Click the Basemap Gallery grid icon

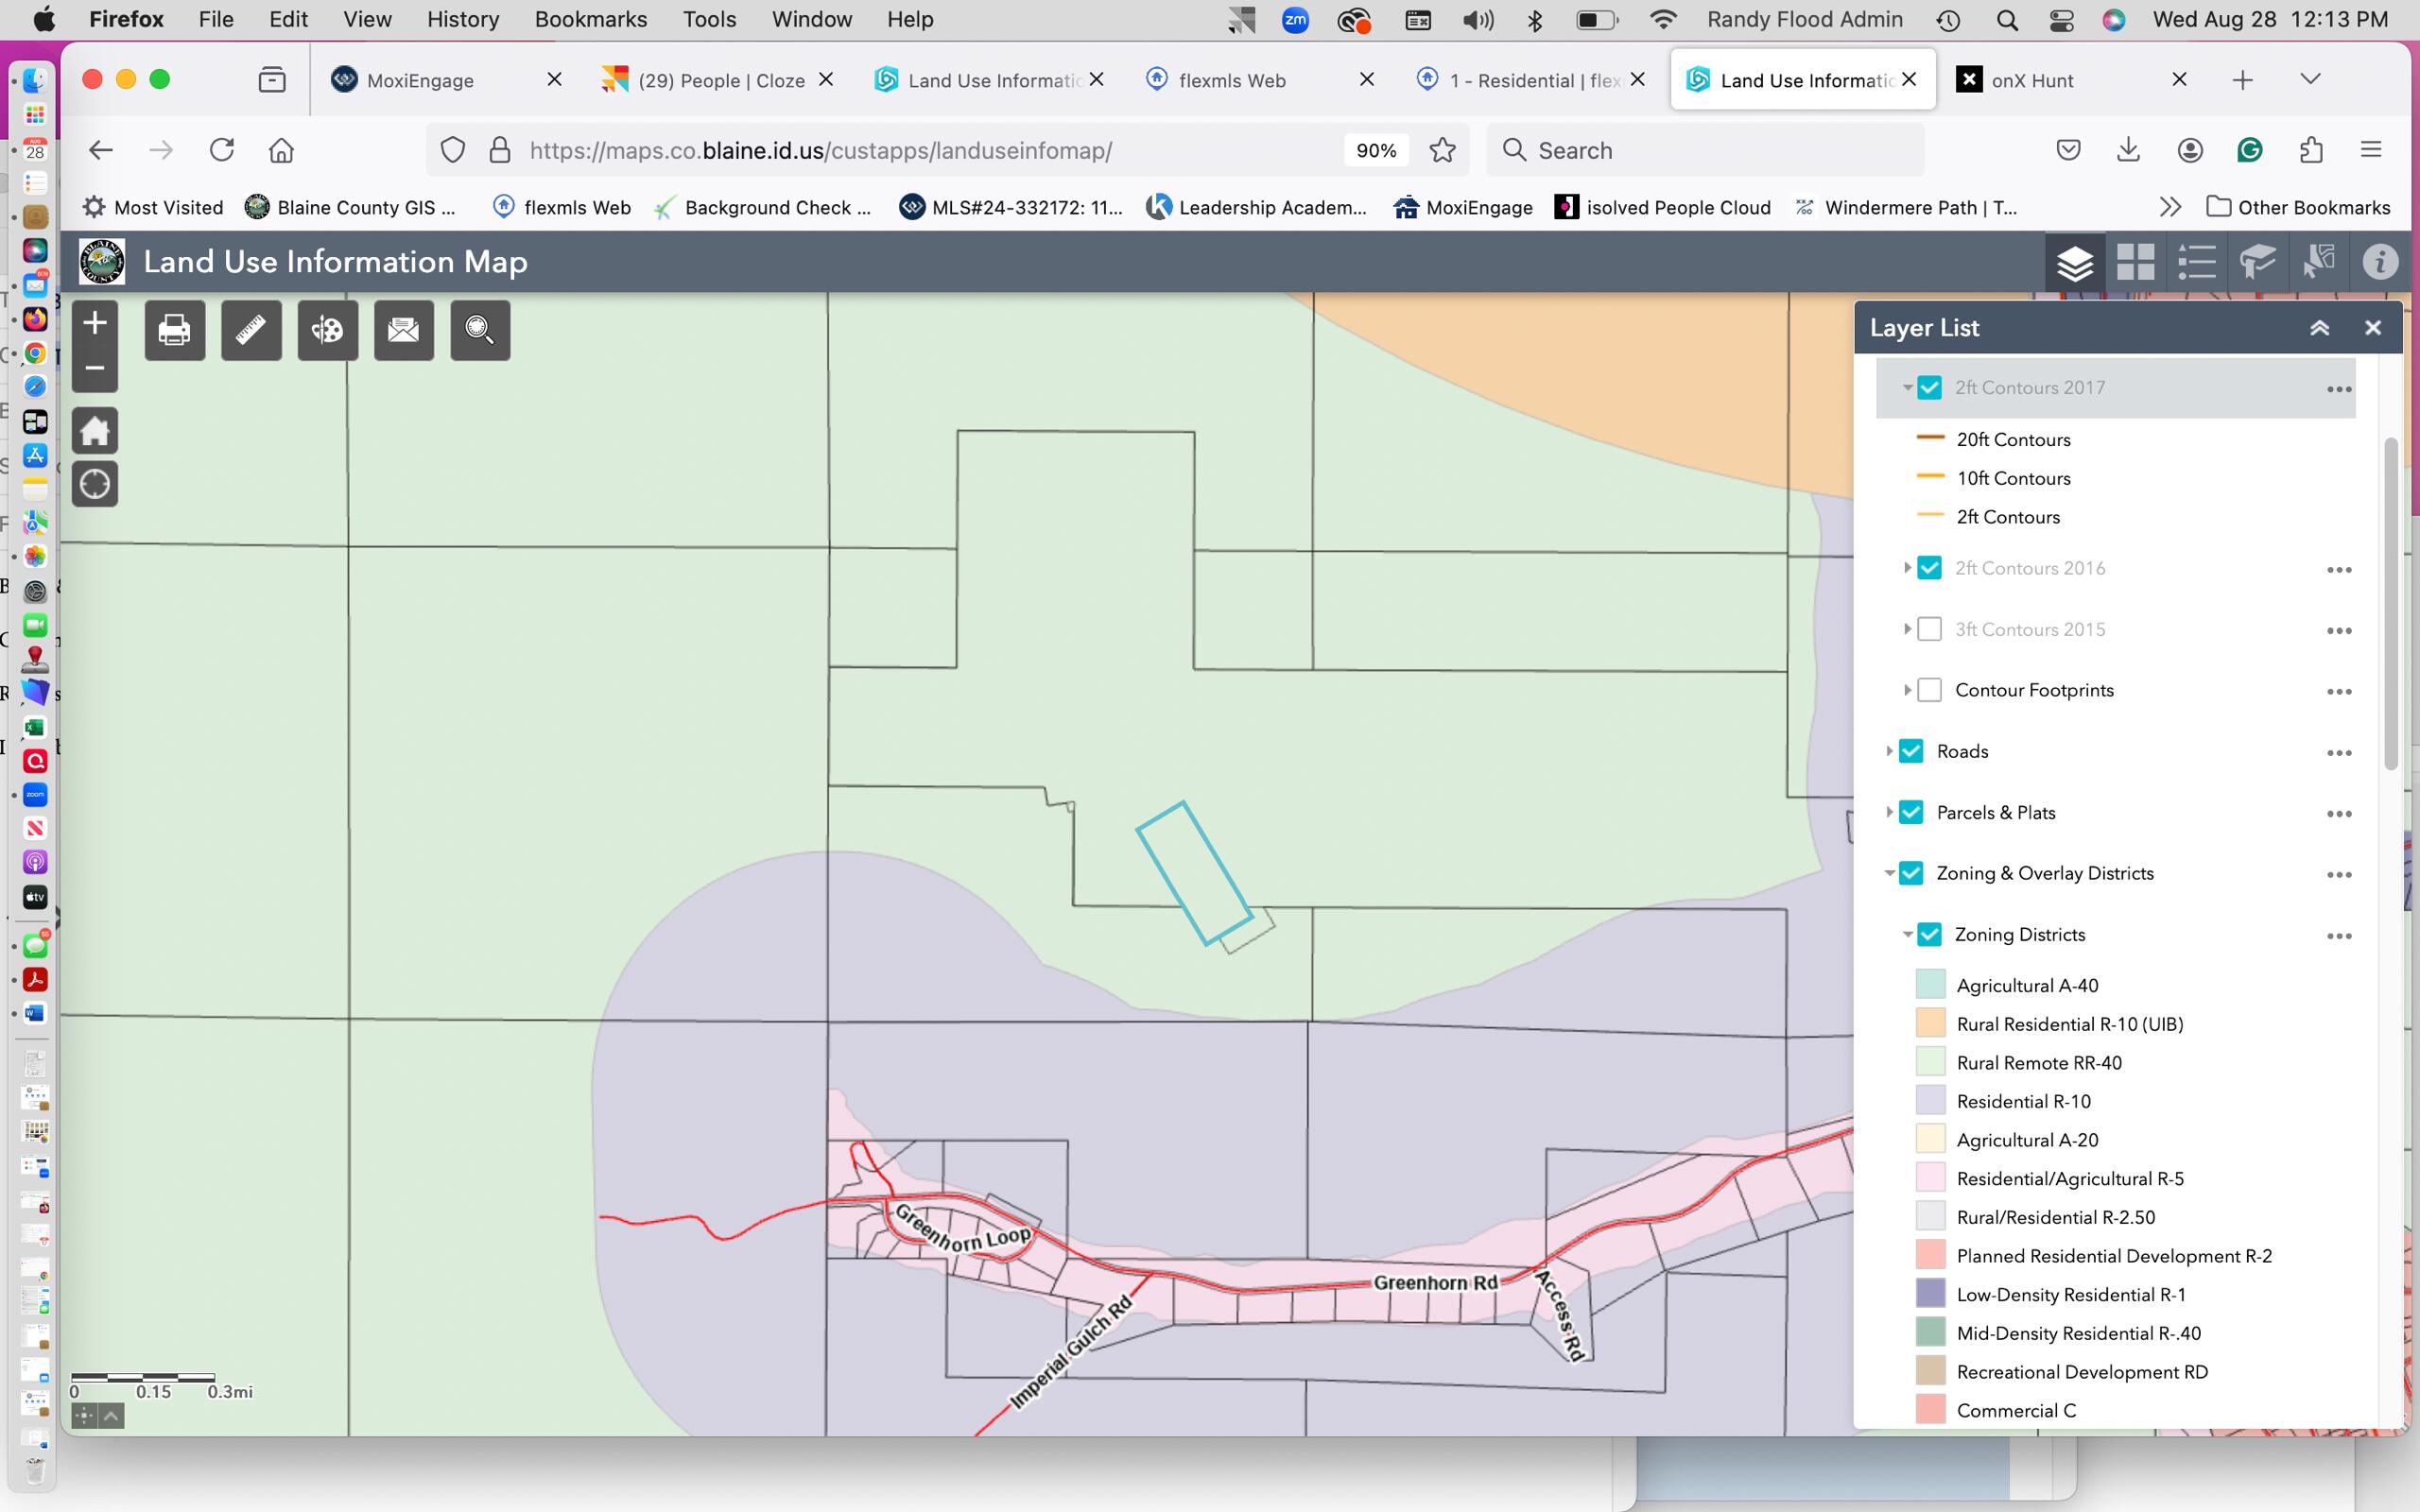pyautogui.click(x=2135, y=263)
